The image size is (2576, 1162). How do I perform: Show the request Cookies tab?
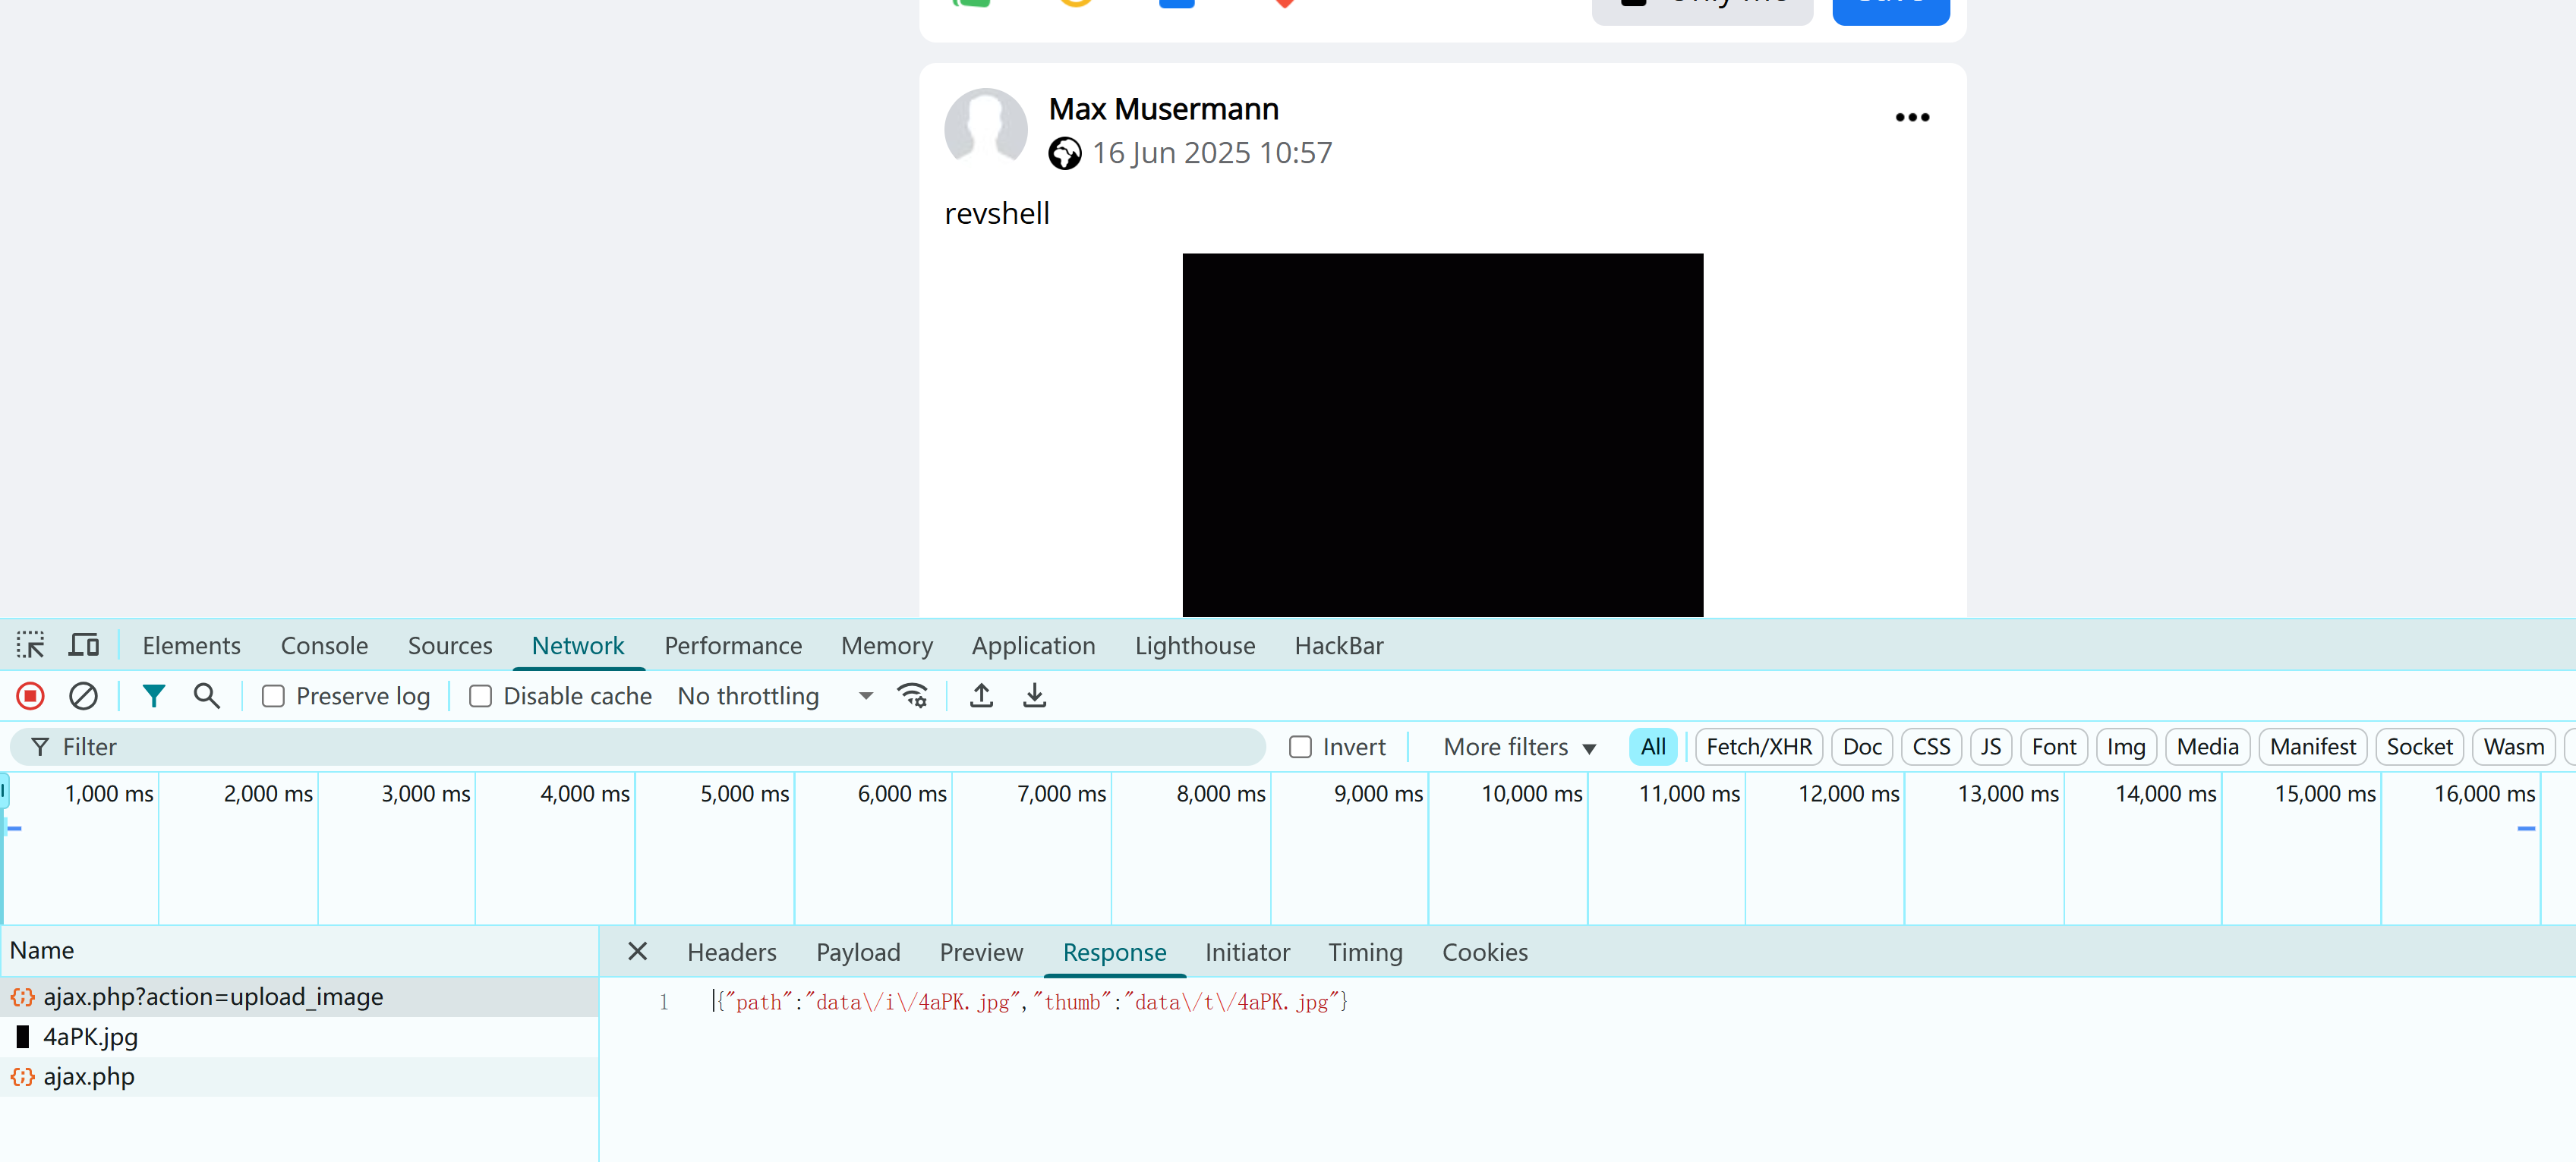tap(1485, 952)
